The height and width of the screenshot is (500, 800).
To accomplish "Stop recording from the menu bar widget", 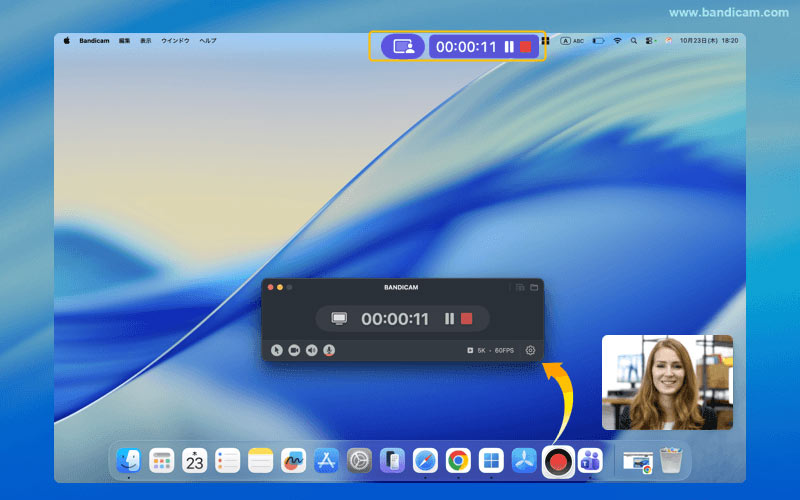I will click(x=526, y=47).
